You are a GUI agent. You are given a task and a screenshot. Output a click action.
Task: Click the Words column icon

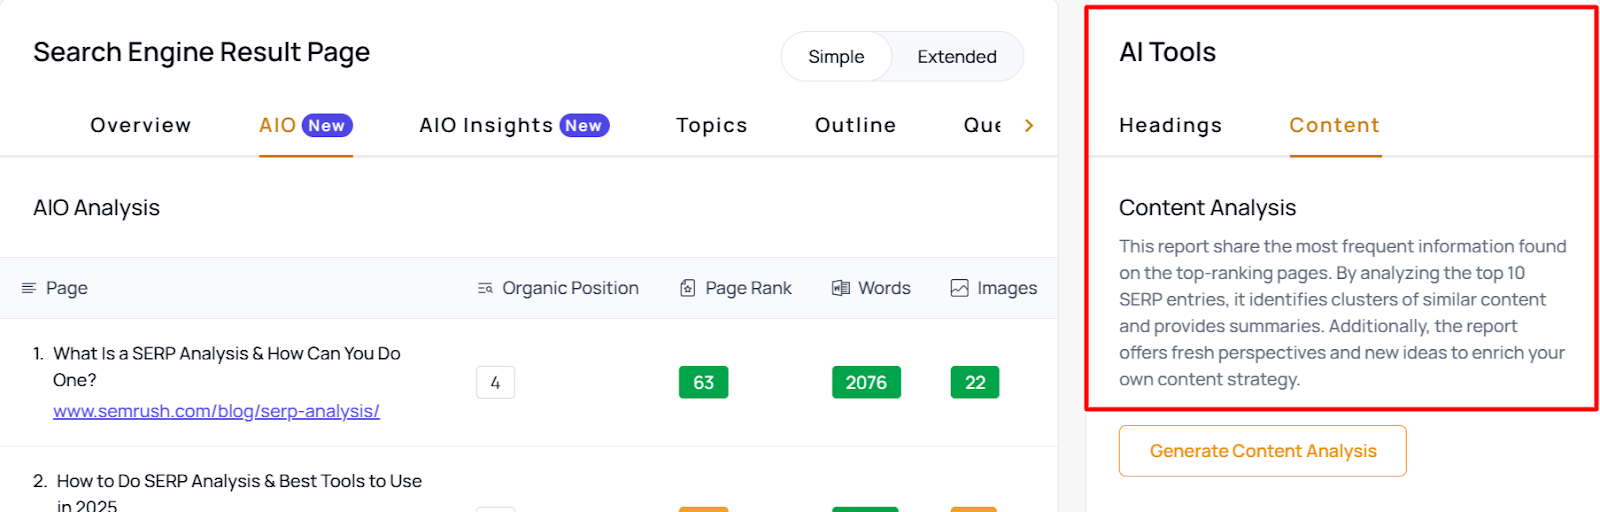tap(841, 288)
